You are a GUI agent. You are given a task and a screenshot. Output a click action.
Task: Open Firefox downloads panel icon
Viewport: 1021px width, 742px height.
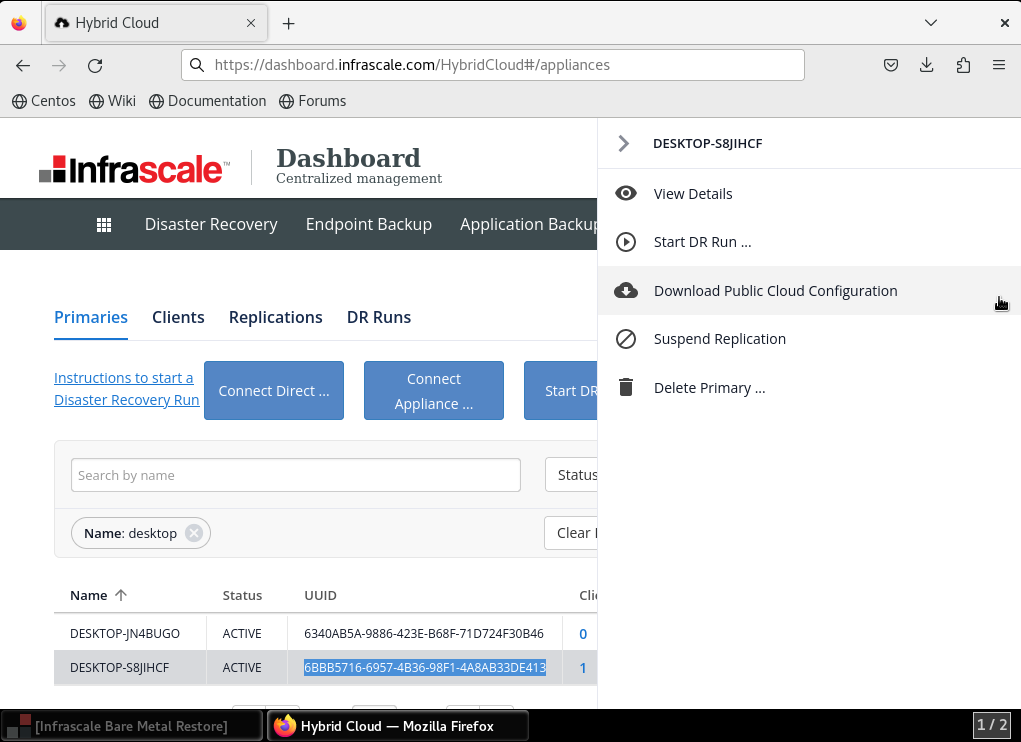tap(927, 66)
